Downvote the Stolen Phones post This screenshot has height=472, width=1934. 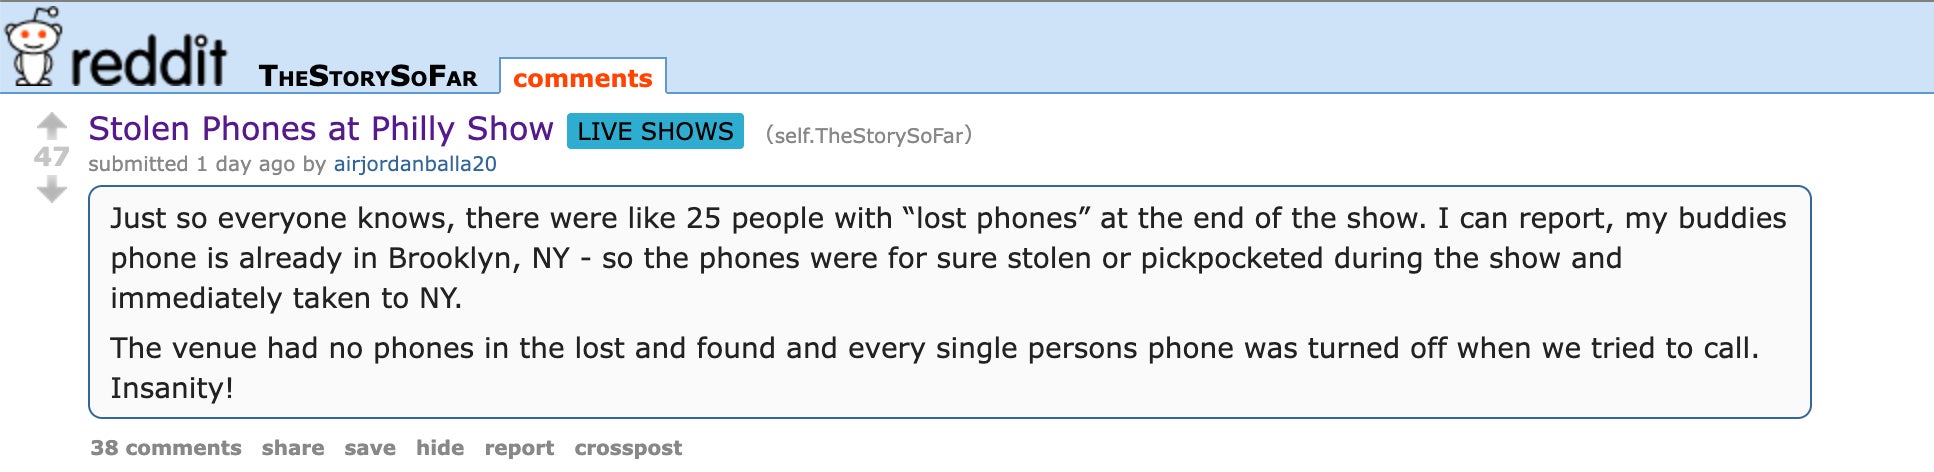[x=52, y=189]
